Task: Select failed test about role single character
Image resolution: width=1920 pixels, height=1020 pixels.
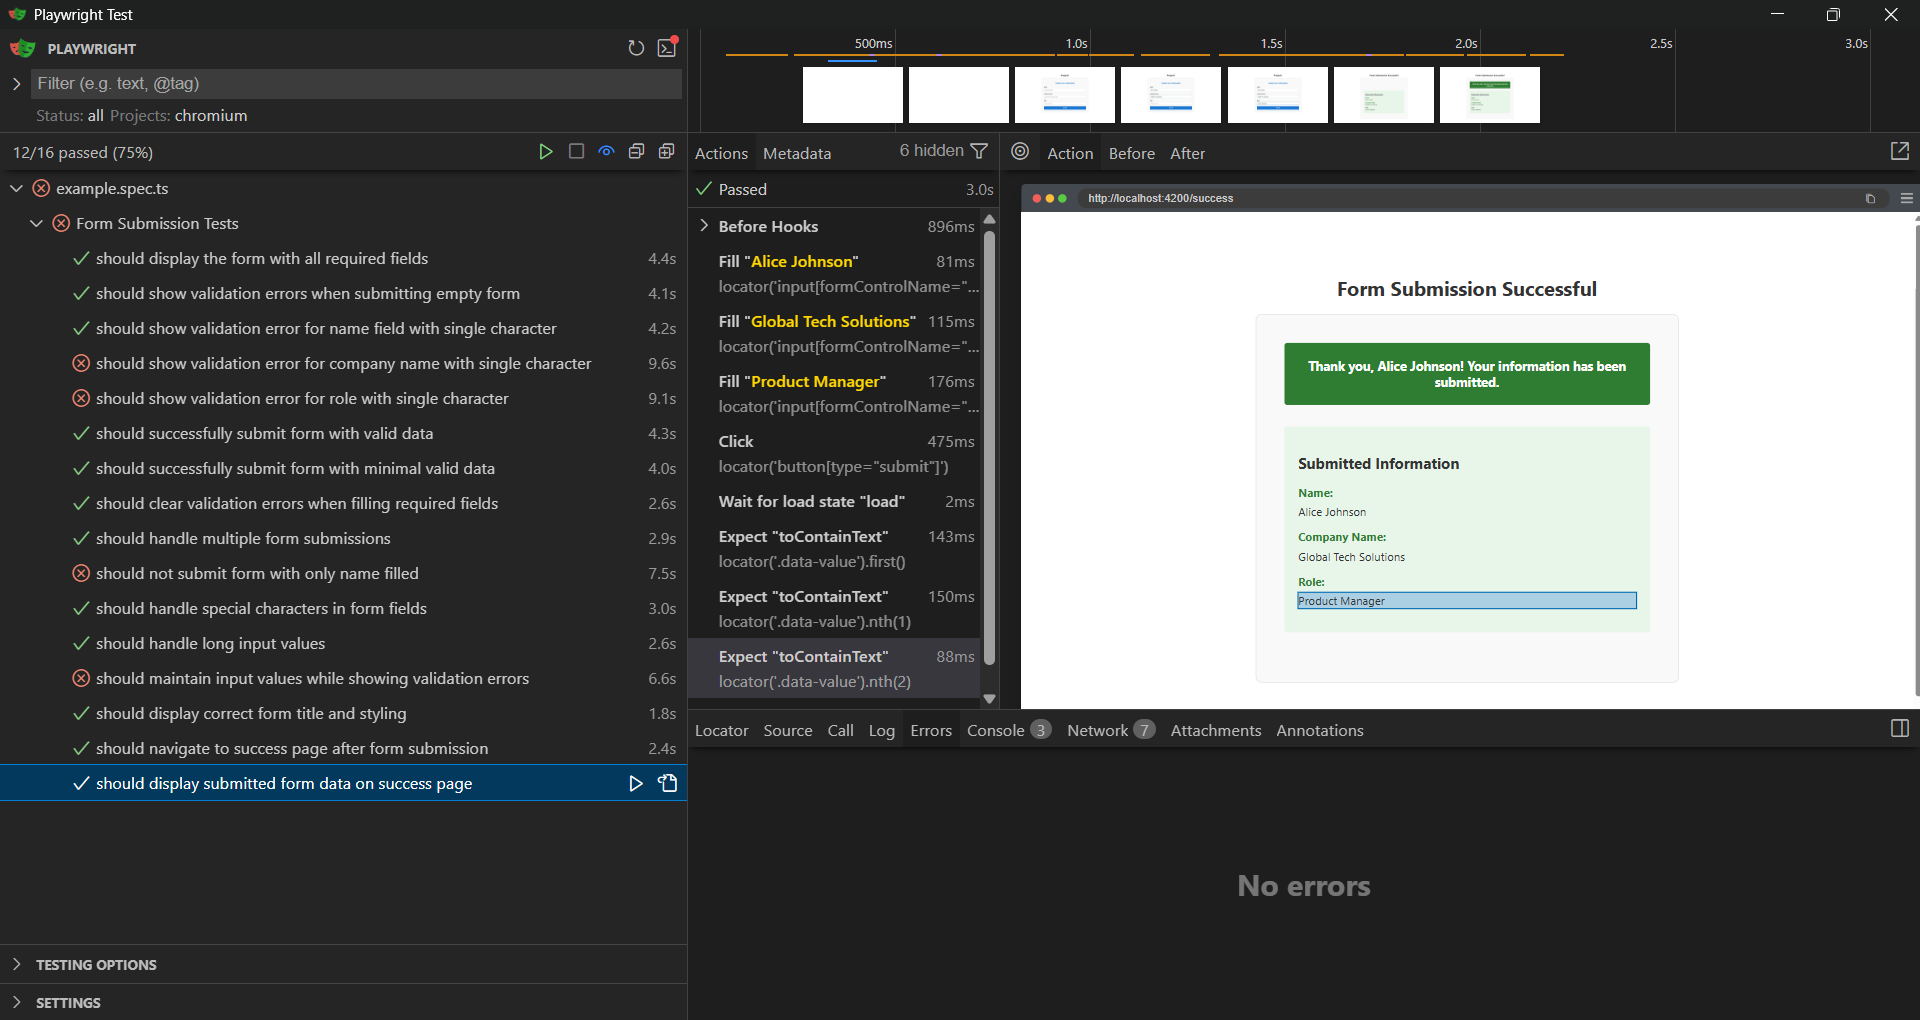Action: [302, 398]
